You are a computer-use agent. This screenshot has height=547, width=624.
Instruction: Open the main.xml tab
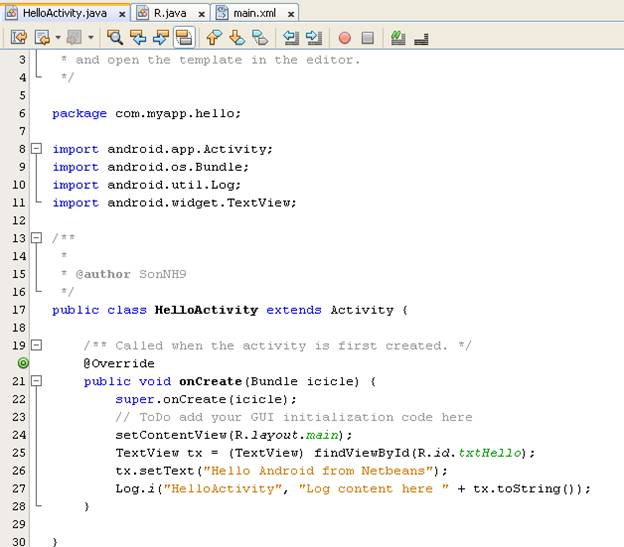[x=254, y=13]
